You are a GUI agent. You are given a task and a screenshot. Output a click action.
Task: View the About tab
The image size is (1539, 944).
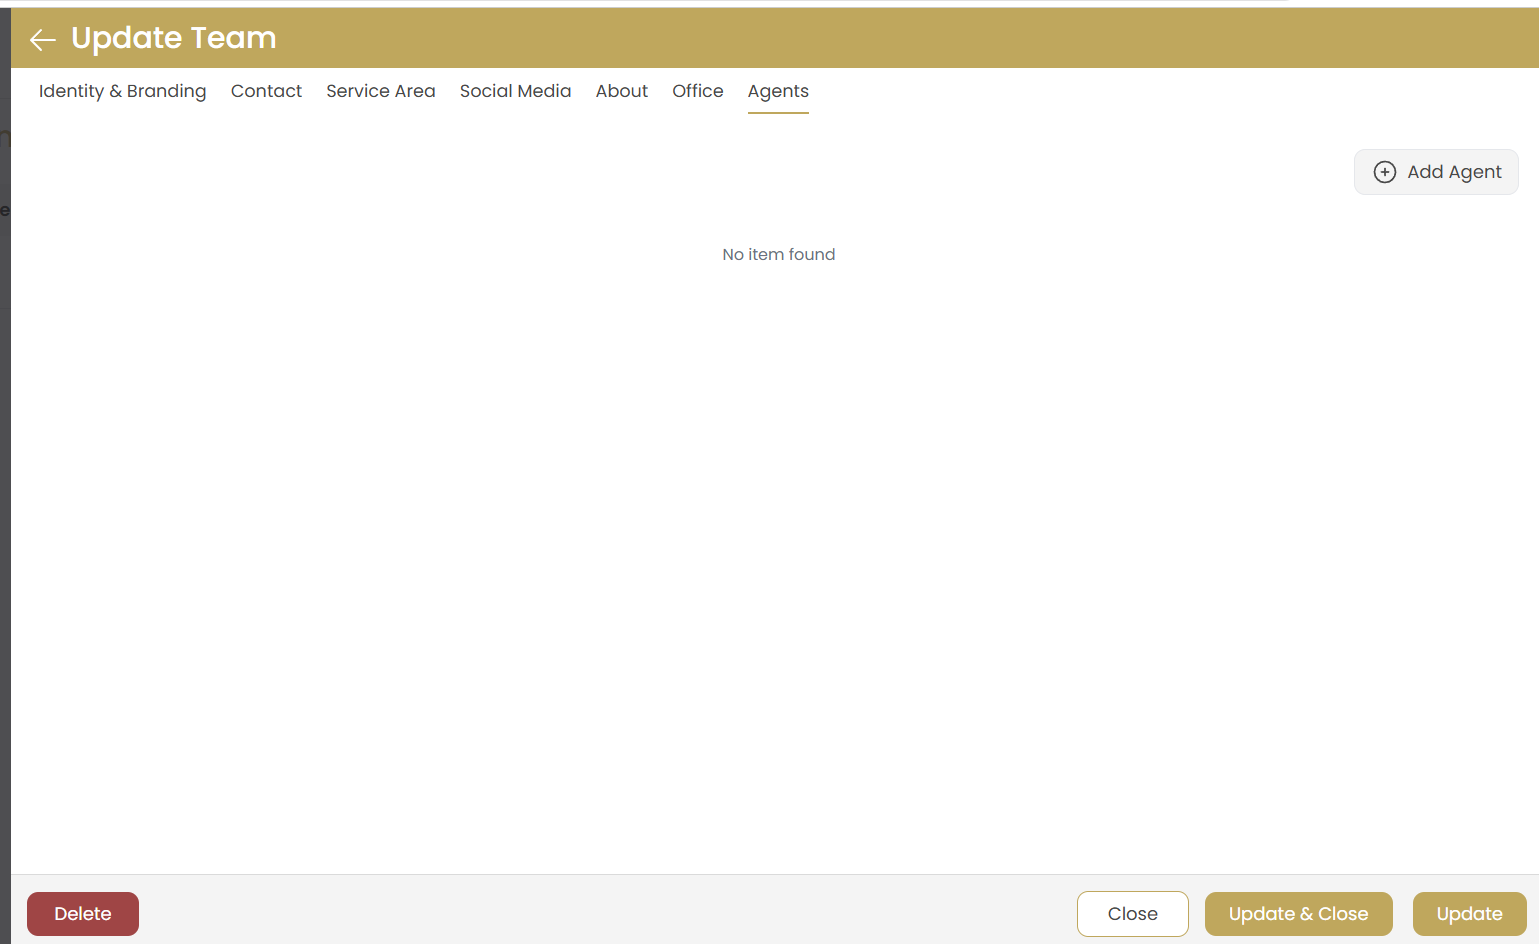[621, 91]
